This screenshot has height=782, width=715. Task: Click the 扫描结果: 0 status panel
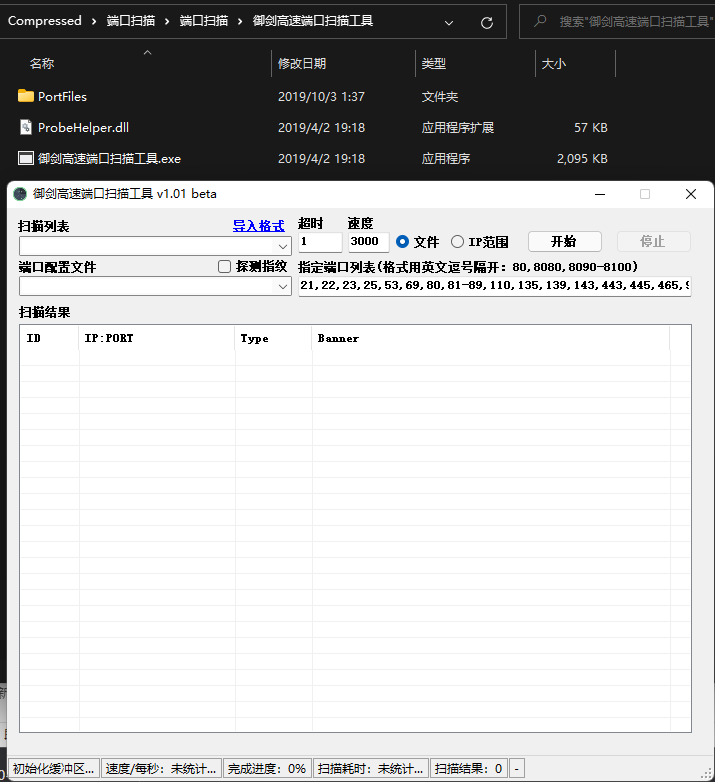point(469,769)
